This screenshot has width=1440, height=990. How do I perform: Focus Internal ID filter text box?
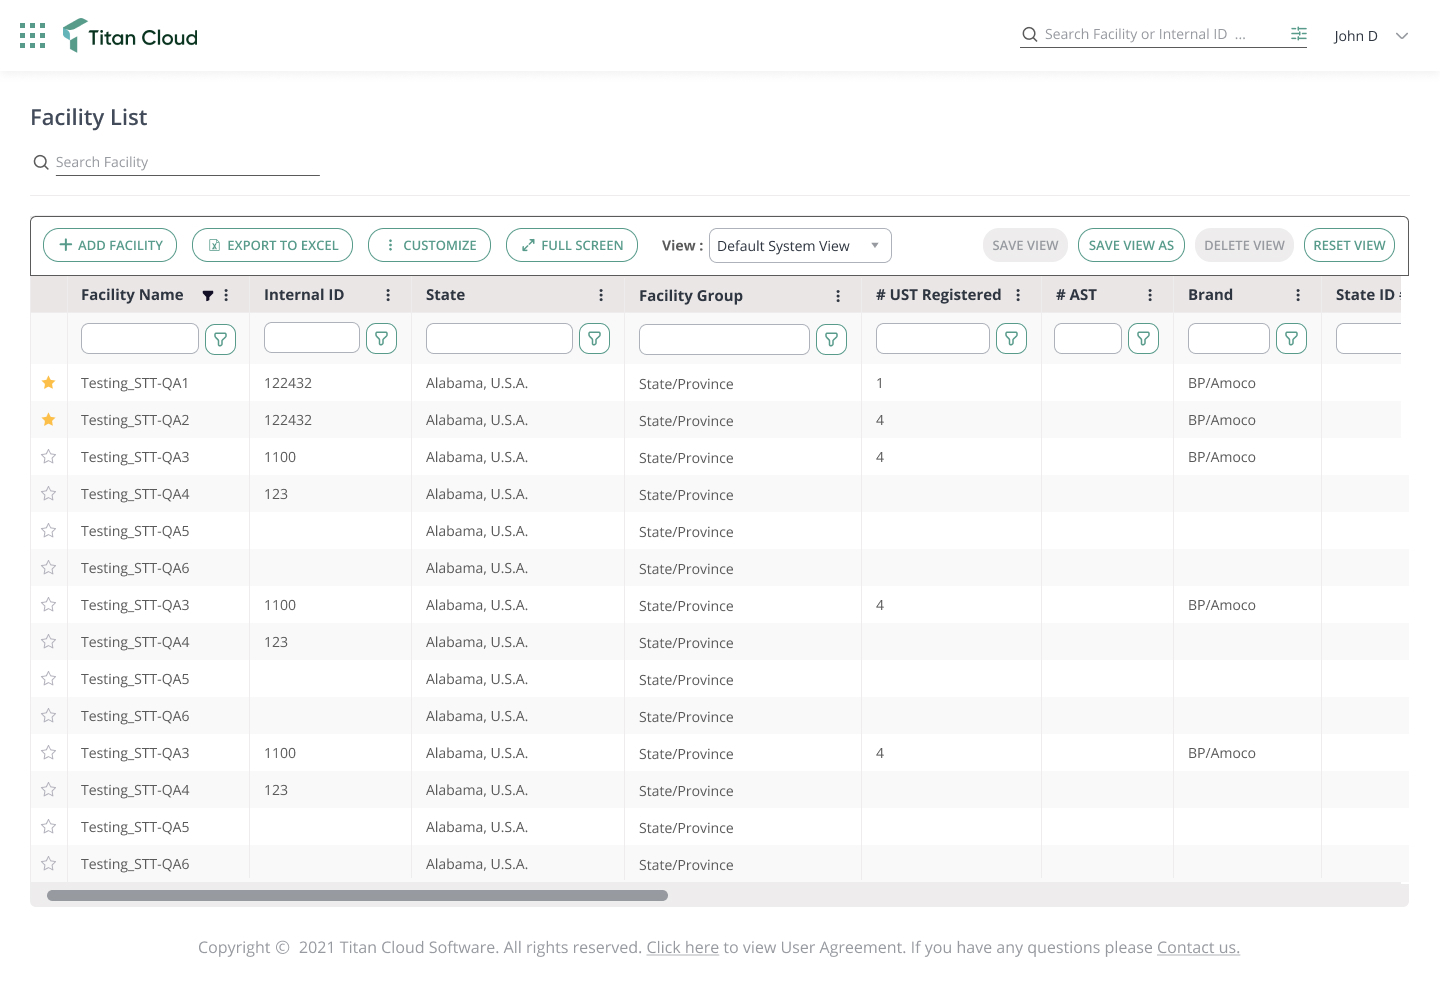tap(312, 338)
